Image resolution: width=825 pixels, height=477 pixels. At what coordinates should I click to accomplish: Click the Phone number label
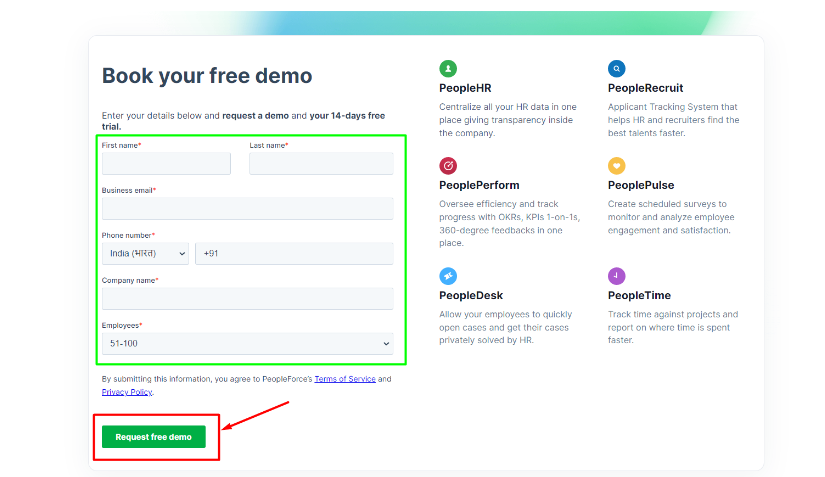point(128,235)
